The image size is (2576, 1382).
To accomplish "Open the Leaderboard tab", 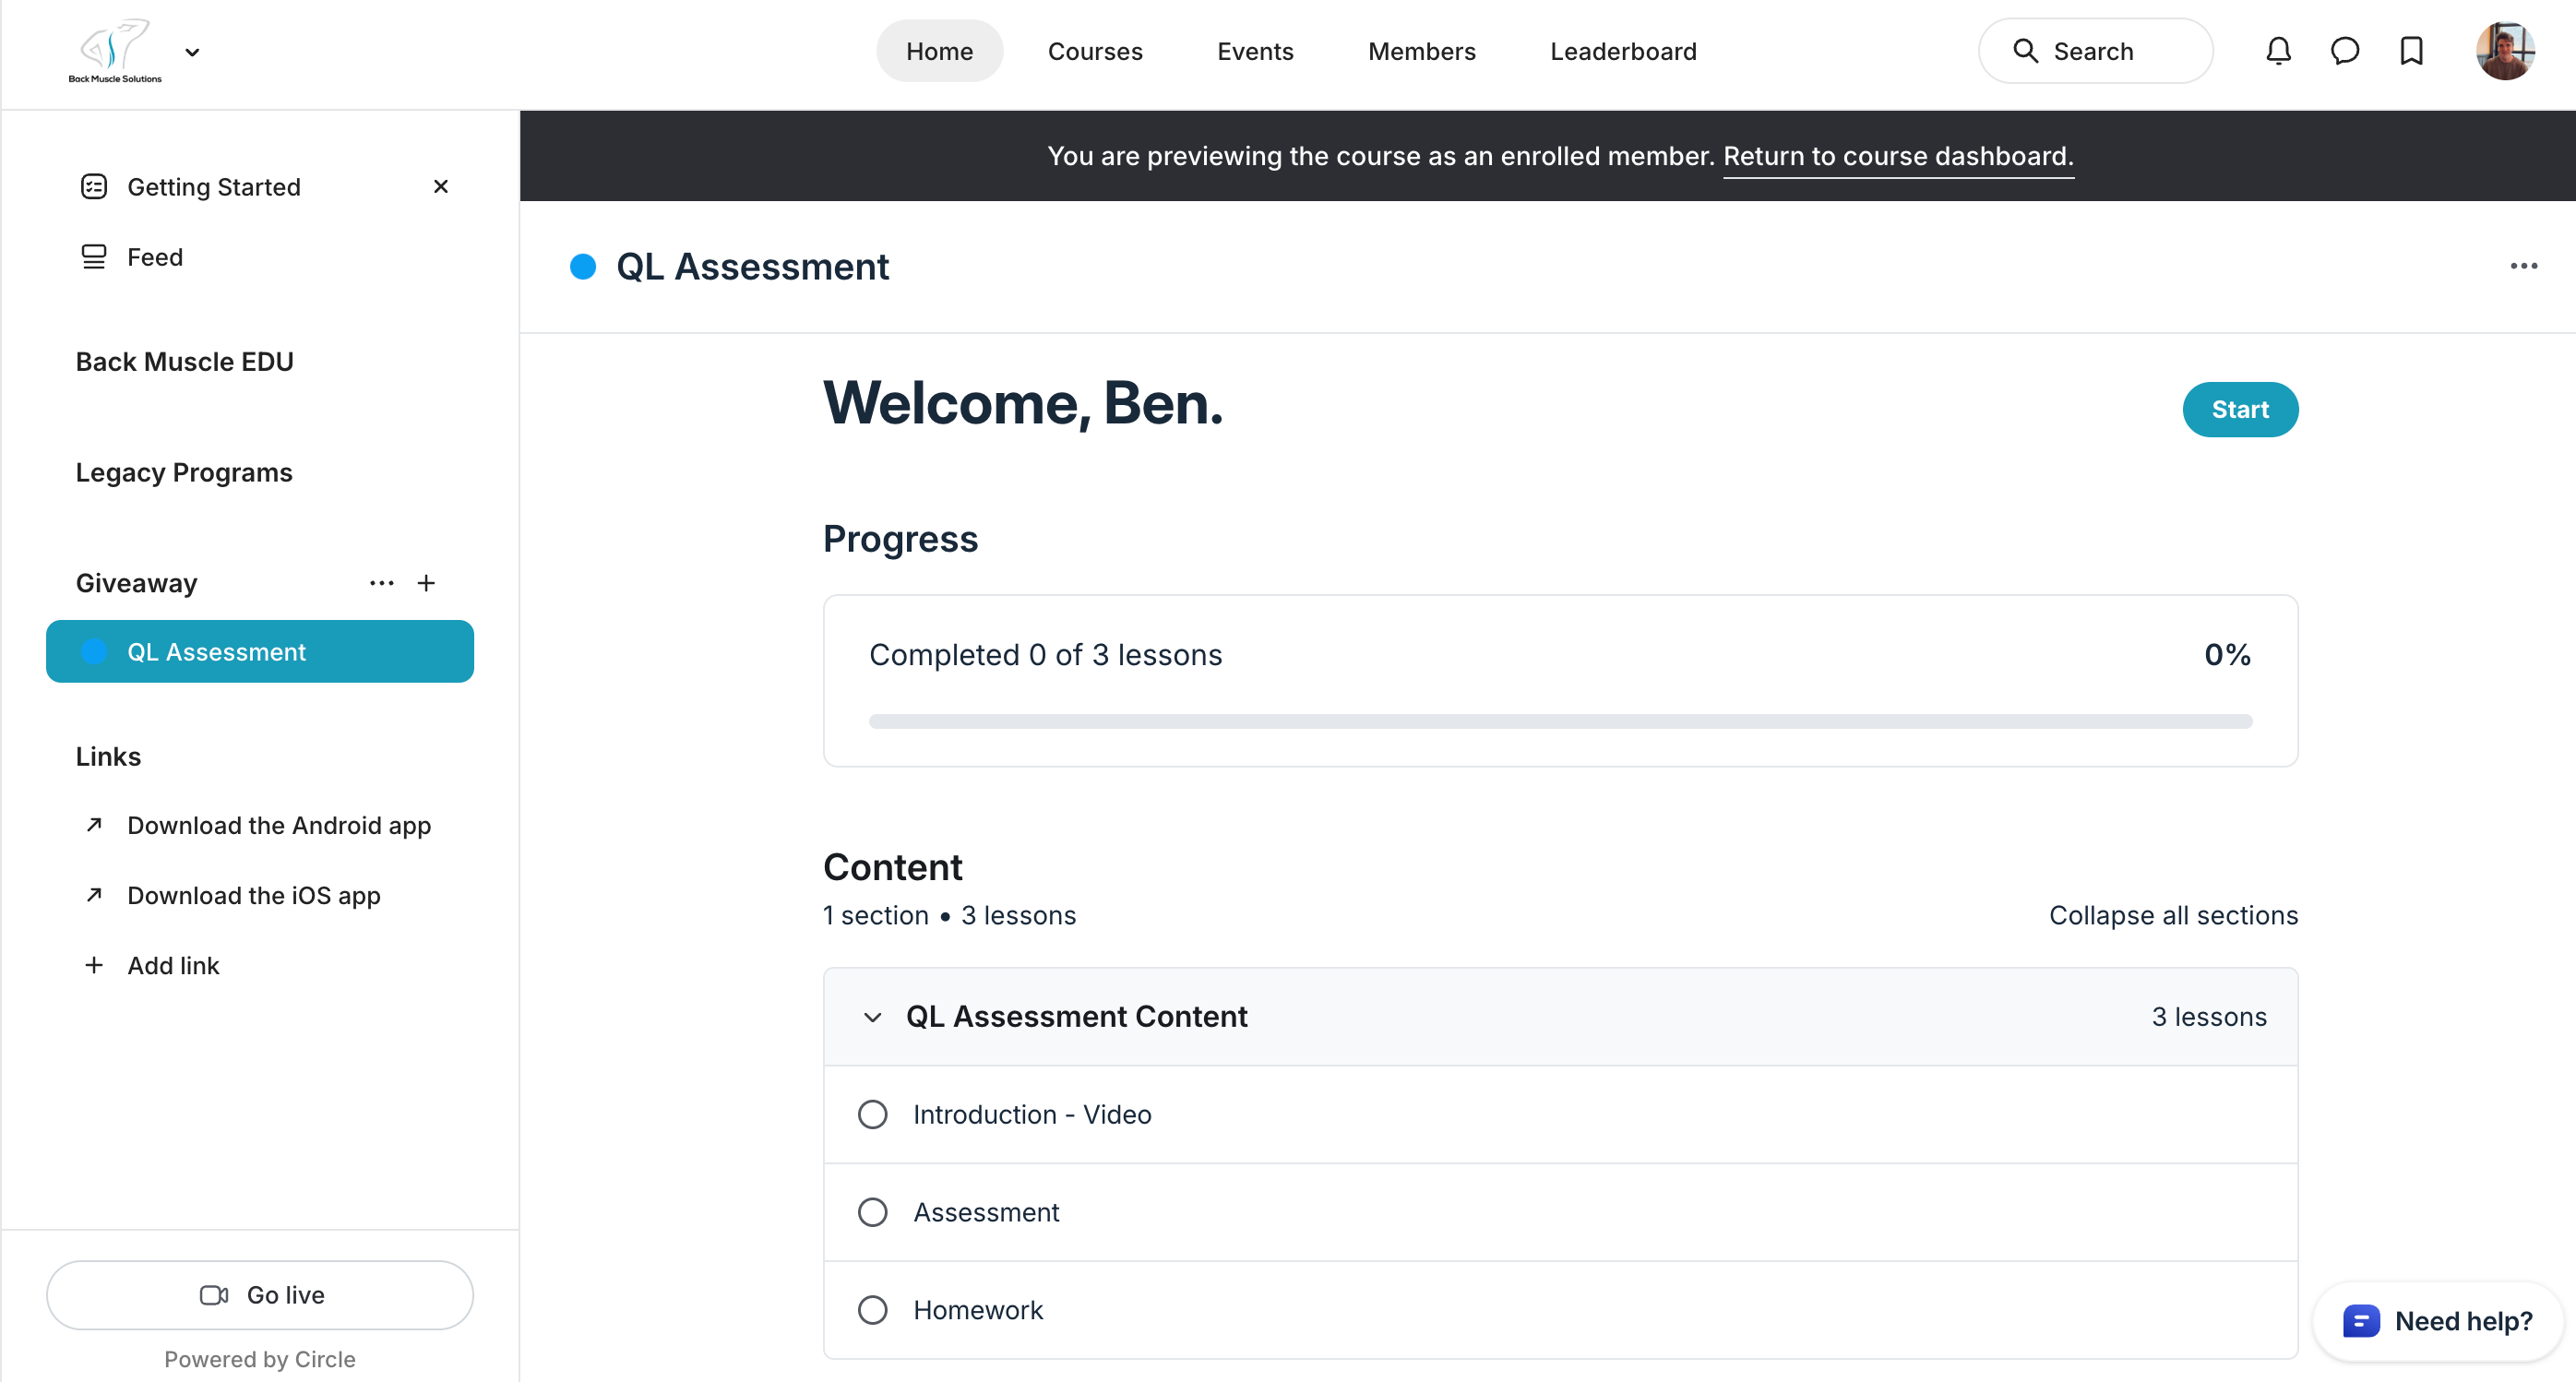I will pos(1622,51).
